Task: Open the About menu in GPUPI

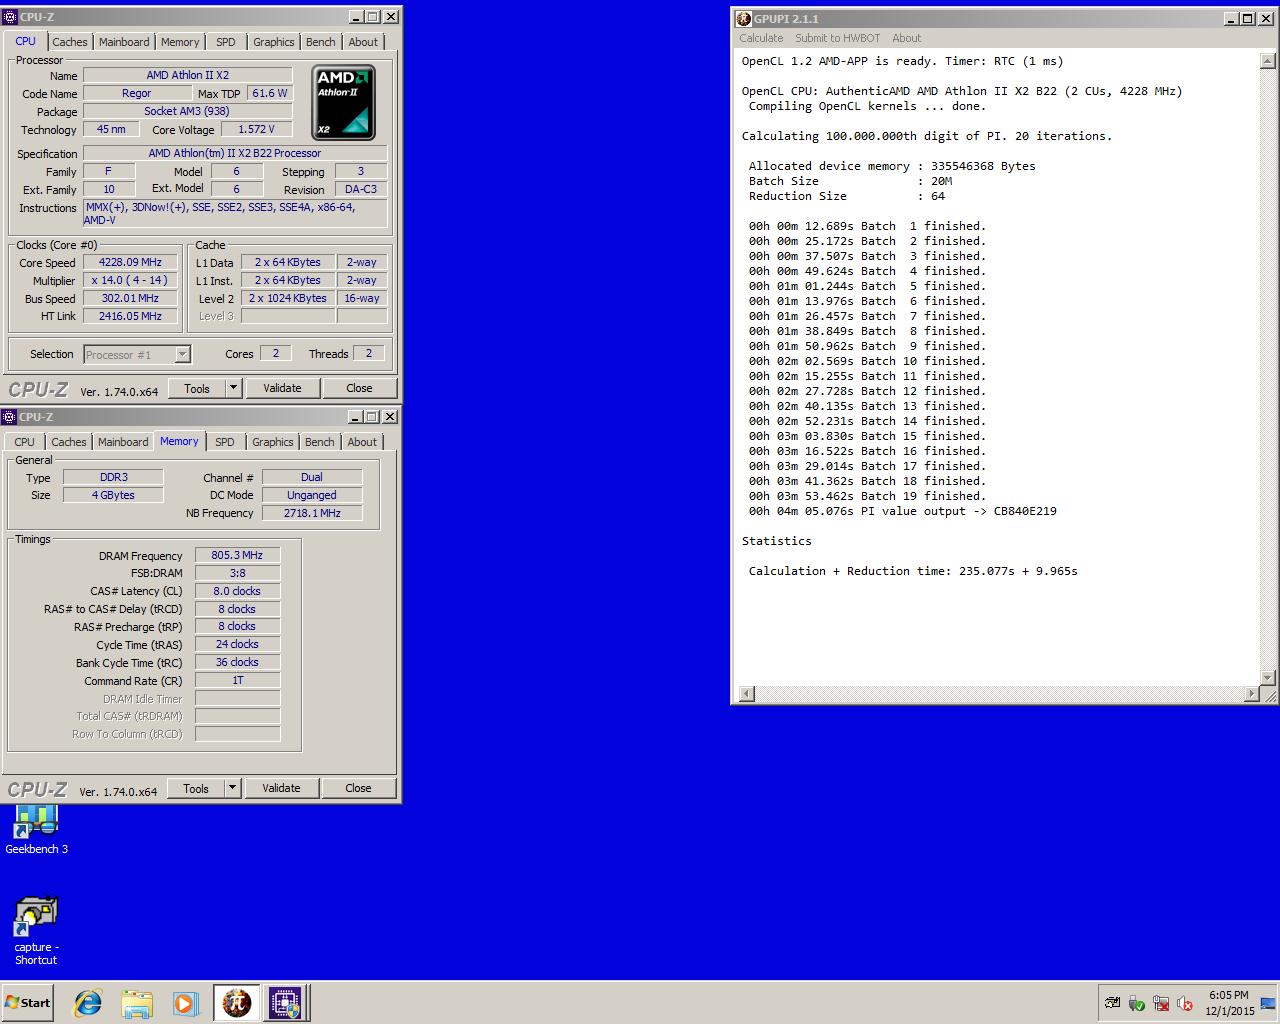Action: [907, 38]
